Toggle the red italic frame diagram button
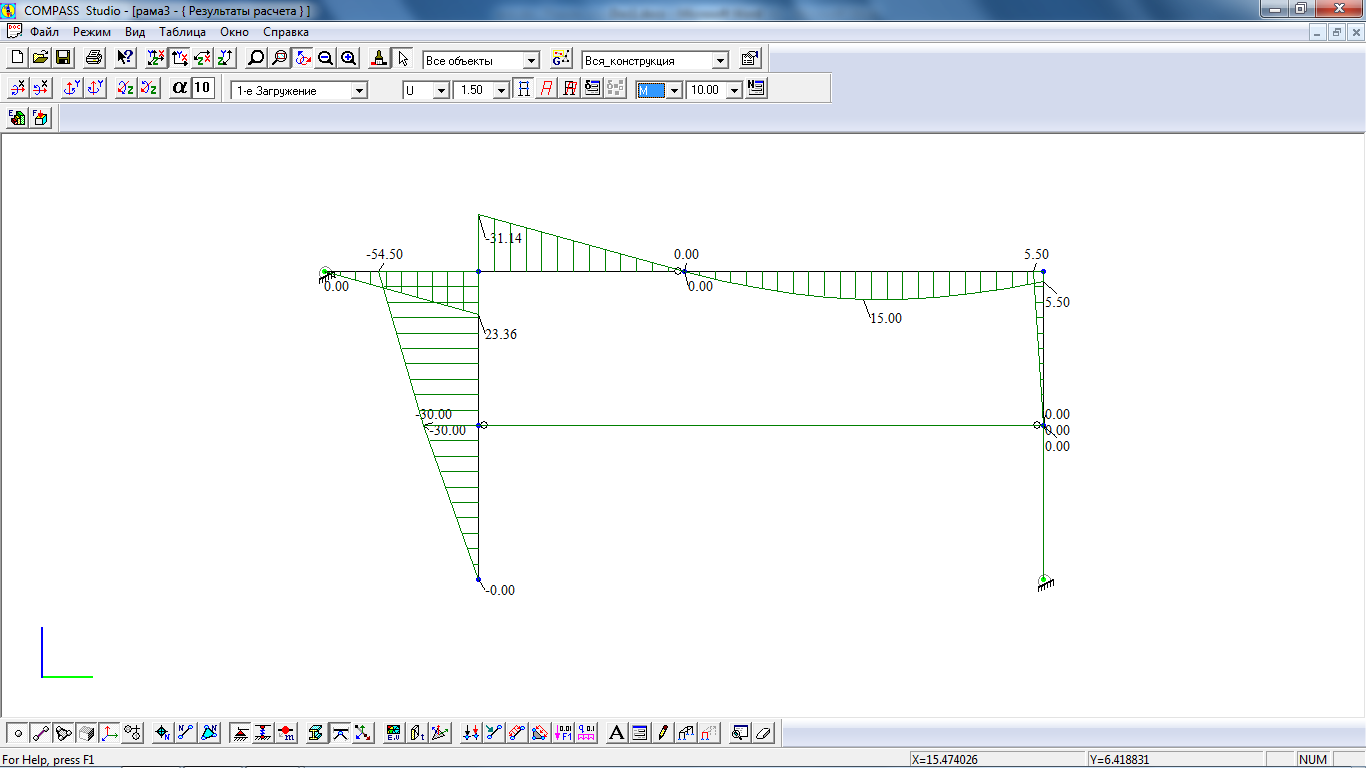Image resolution: width=1366 pixels, height=768 pixels. coord(546,88)
